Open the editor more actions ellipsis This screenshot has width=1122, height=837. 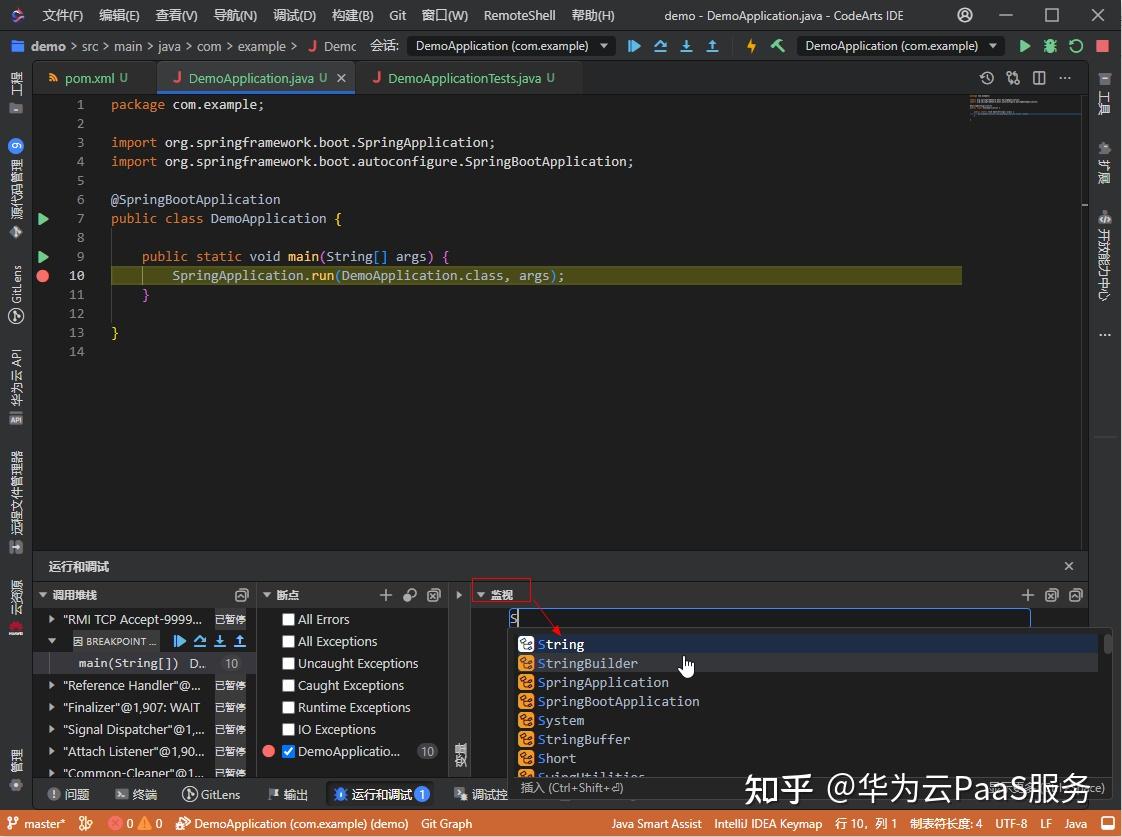(1065, 78)
